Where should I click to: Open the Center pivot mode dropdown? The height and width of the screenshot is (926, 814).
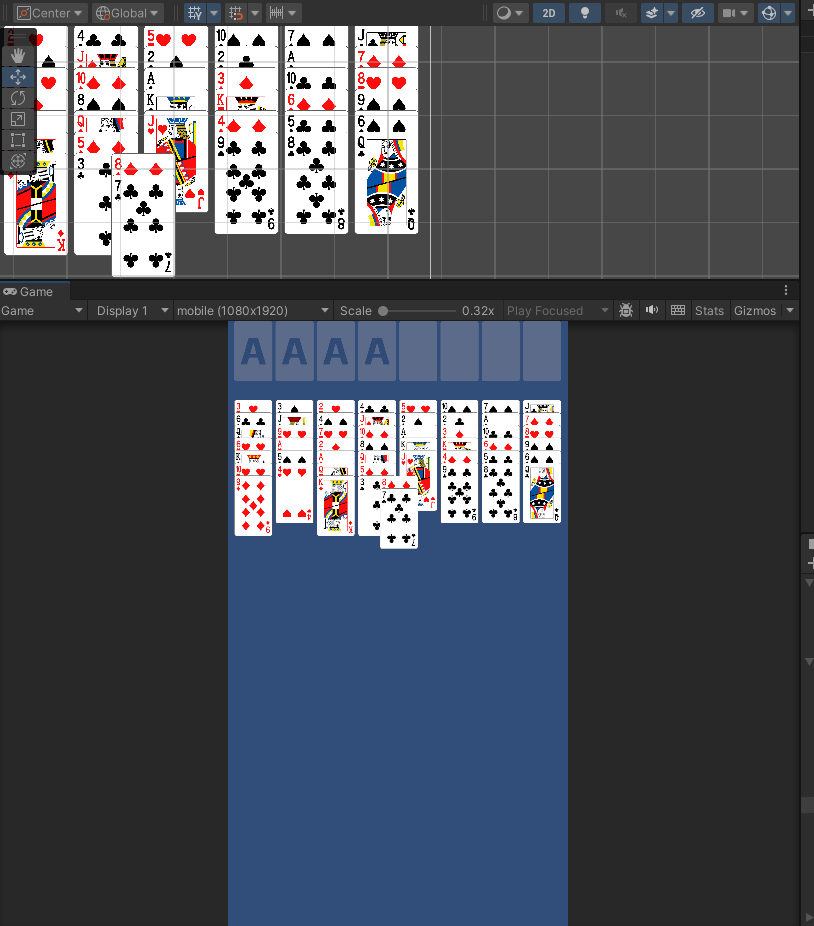tap(50, 13)
